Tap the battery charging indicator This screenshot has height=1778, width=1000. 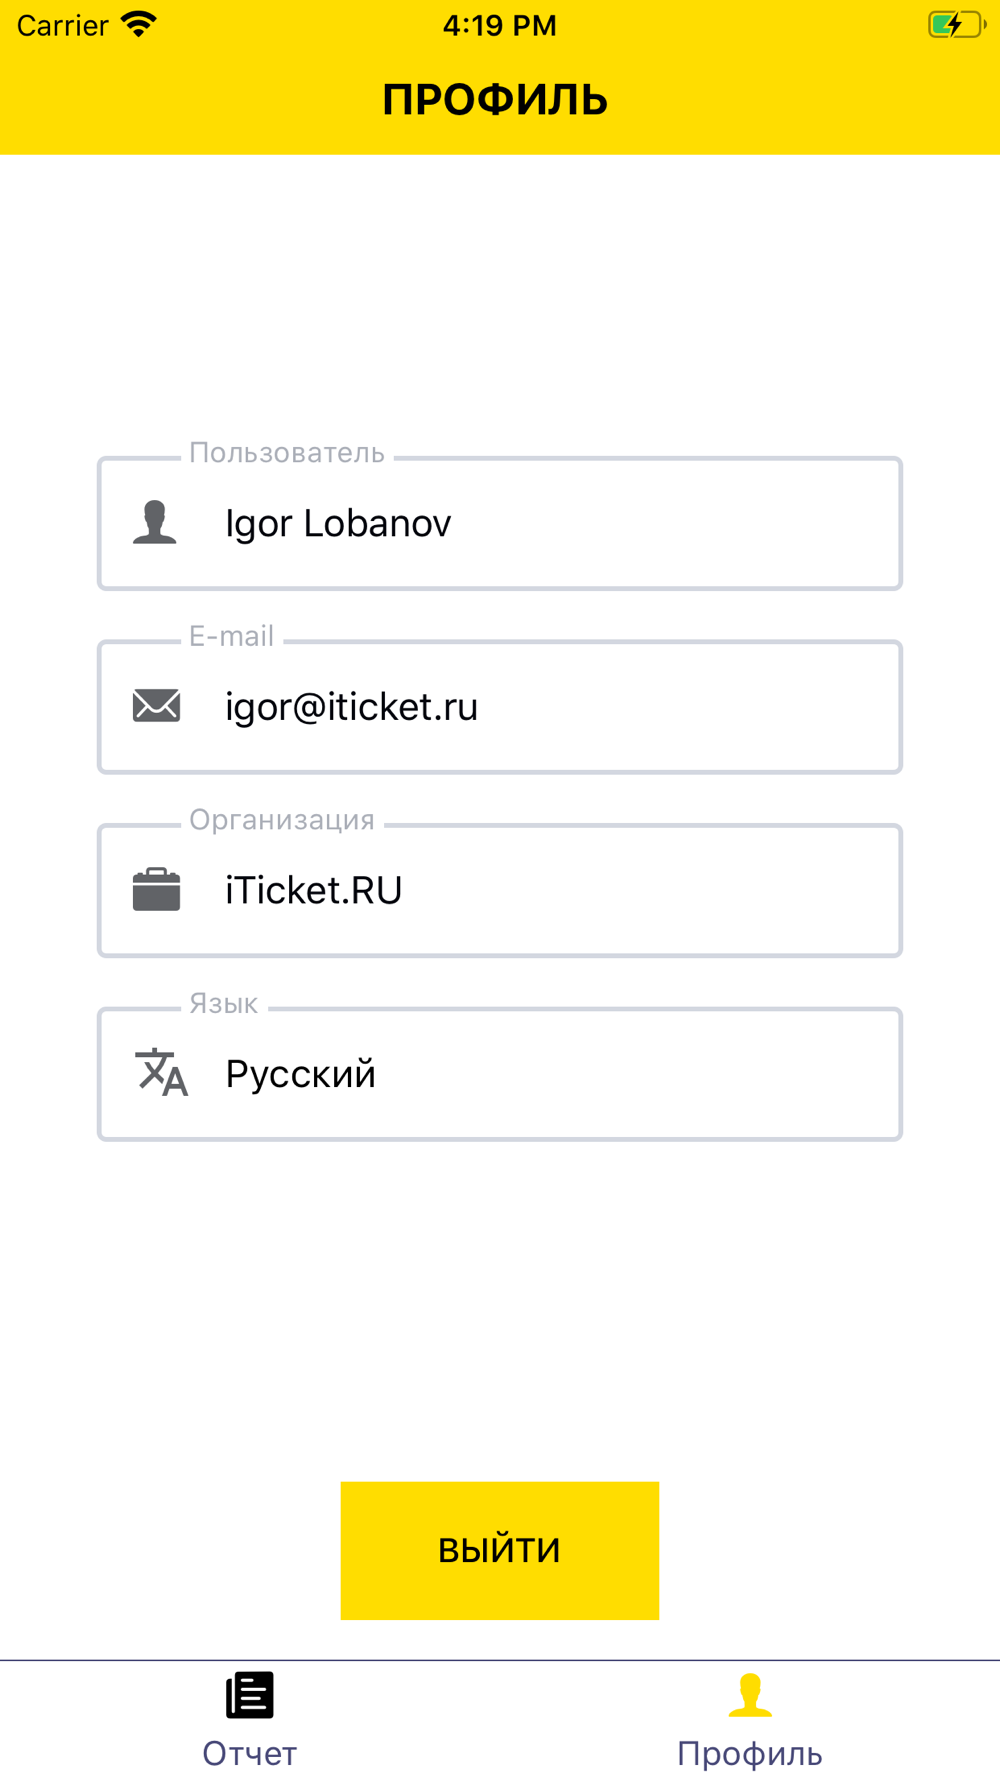click(957, 24)
